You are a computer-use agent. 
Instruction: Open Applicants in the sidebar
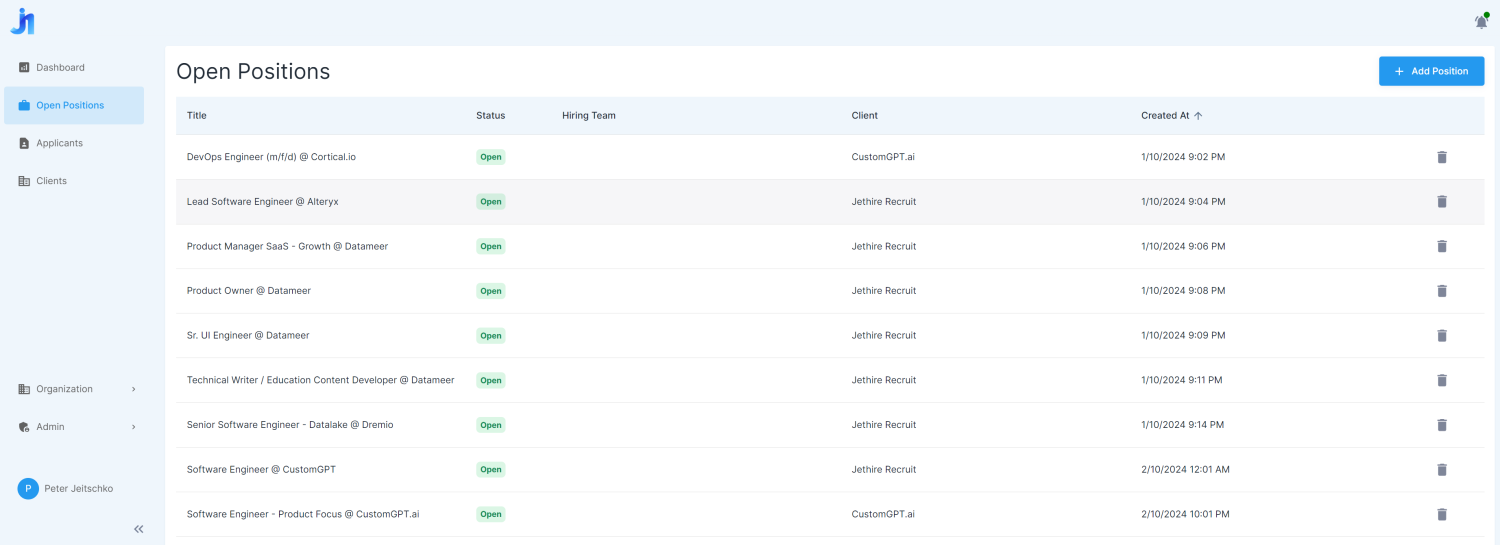click(x=74, y=143)
